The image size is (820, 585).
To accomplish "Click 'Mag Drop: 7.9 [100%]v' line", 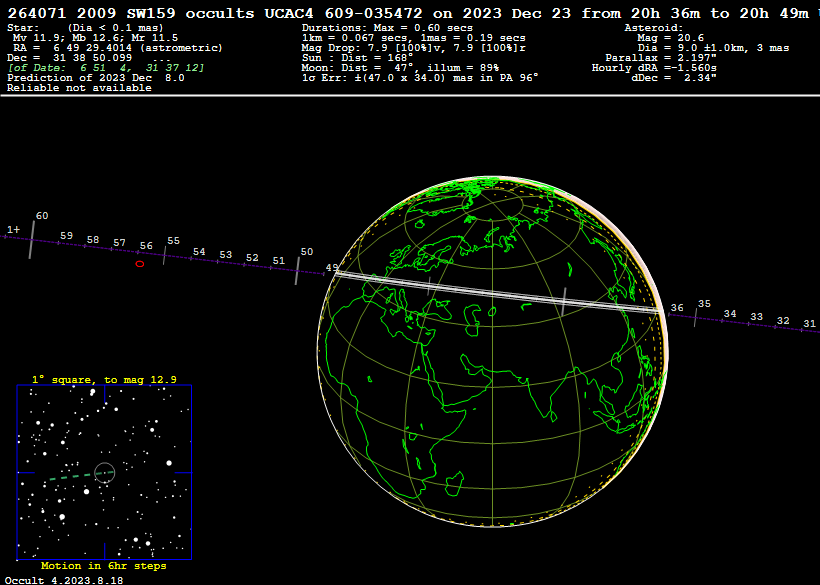I will click(x=413, y=48).
